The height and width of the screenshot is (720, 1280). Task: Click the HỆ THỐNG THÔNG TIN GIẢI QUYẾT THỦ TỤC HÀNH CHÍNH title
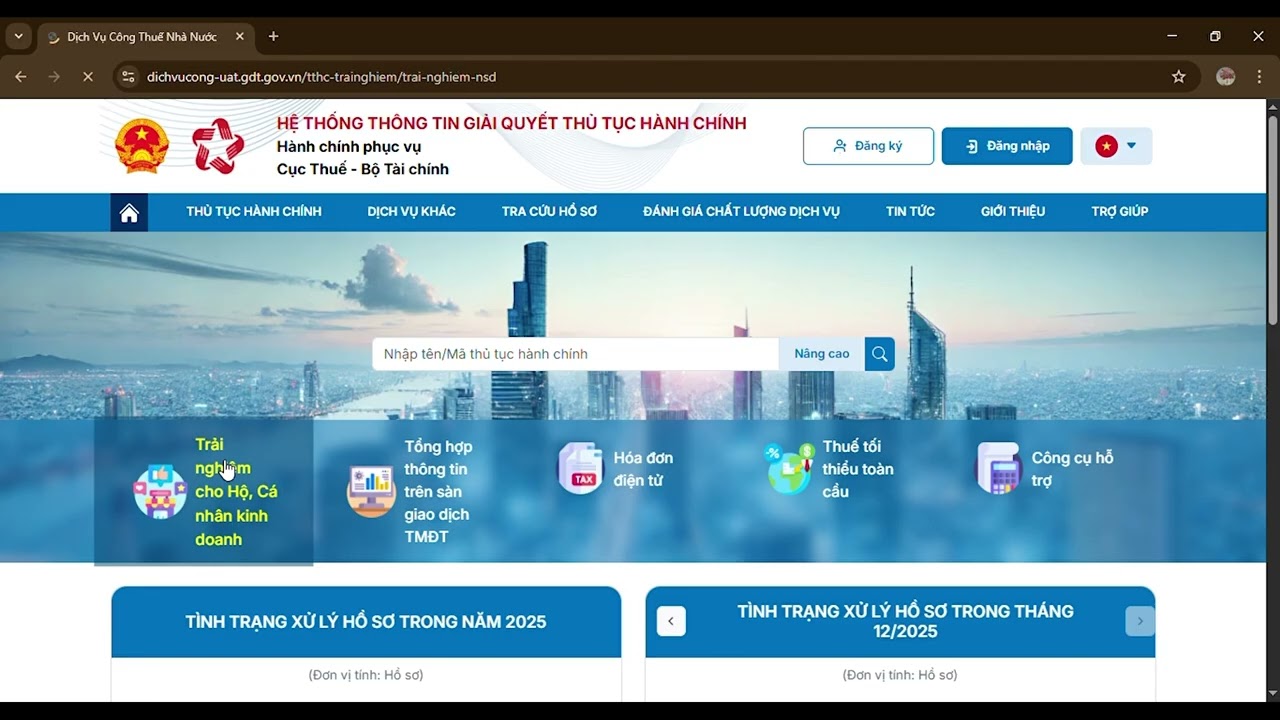(511, 123)
